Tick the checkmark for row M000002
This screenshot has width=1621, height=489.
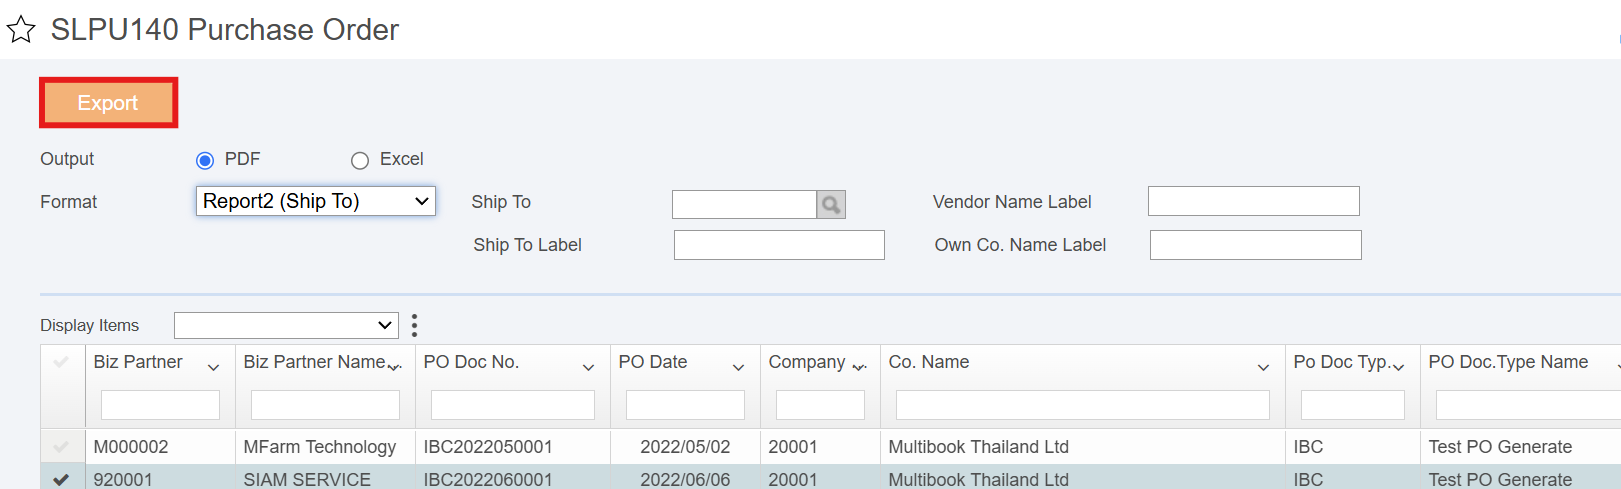pos(61,447)
